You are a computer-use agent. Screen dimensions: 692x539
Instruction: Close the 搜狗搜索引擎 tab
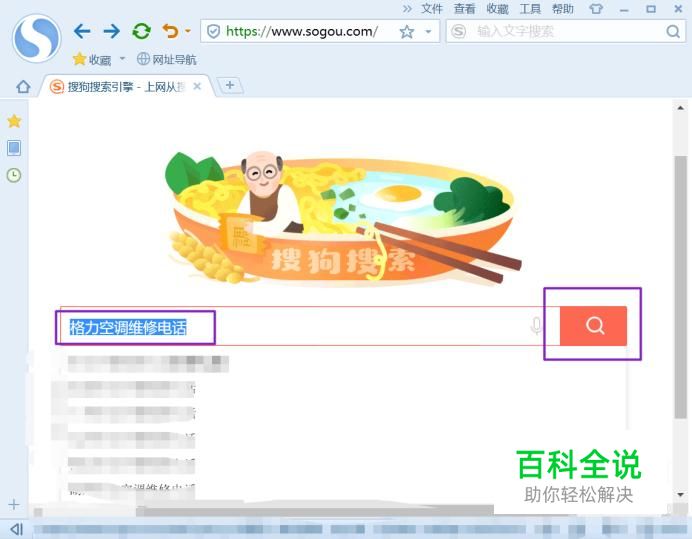point(197,87)
